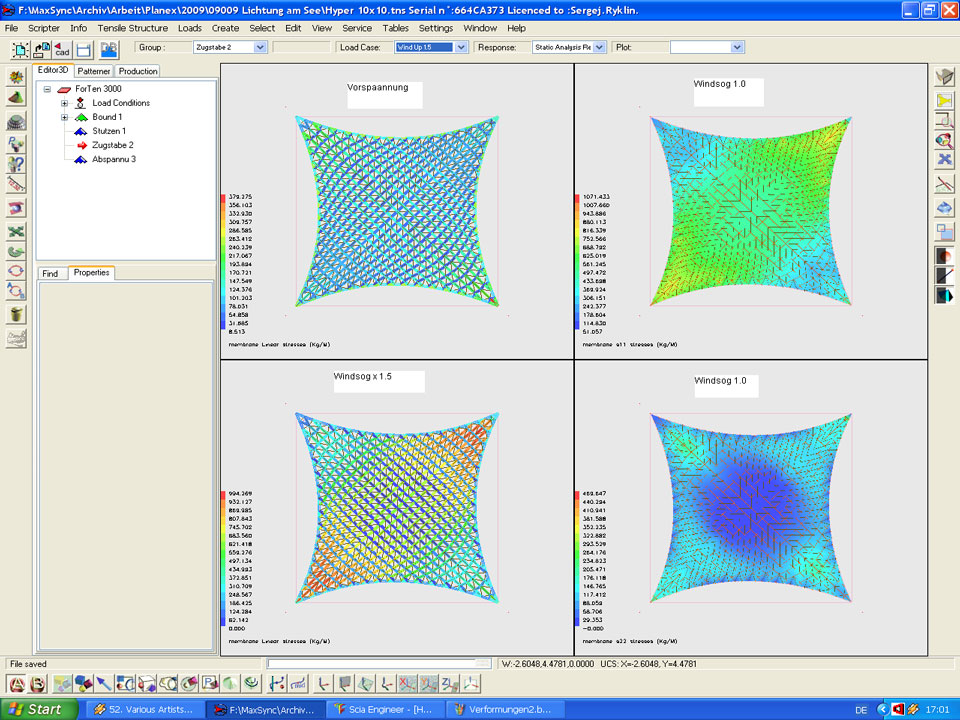Expand the Load Conditions tree node
Viewport: 960px width, 720px height.
(64, 103)
